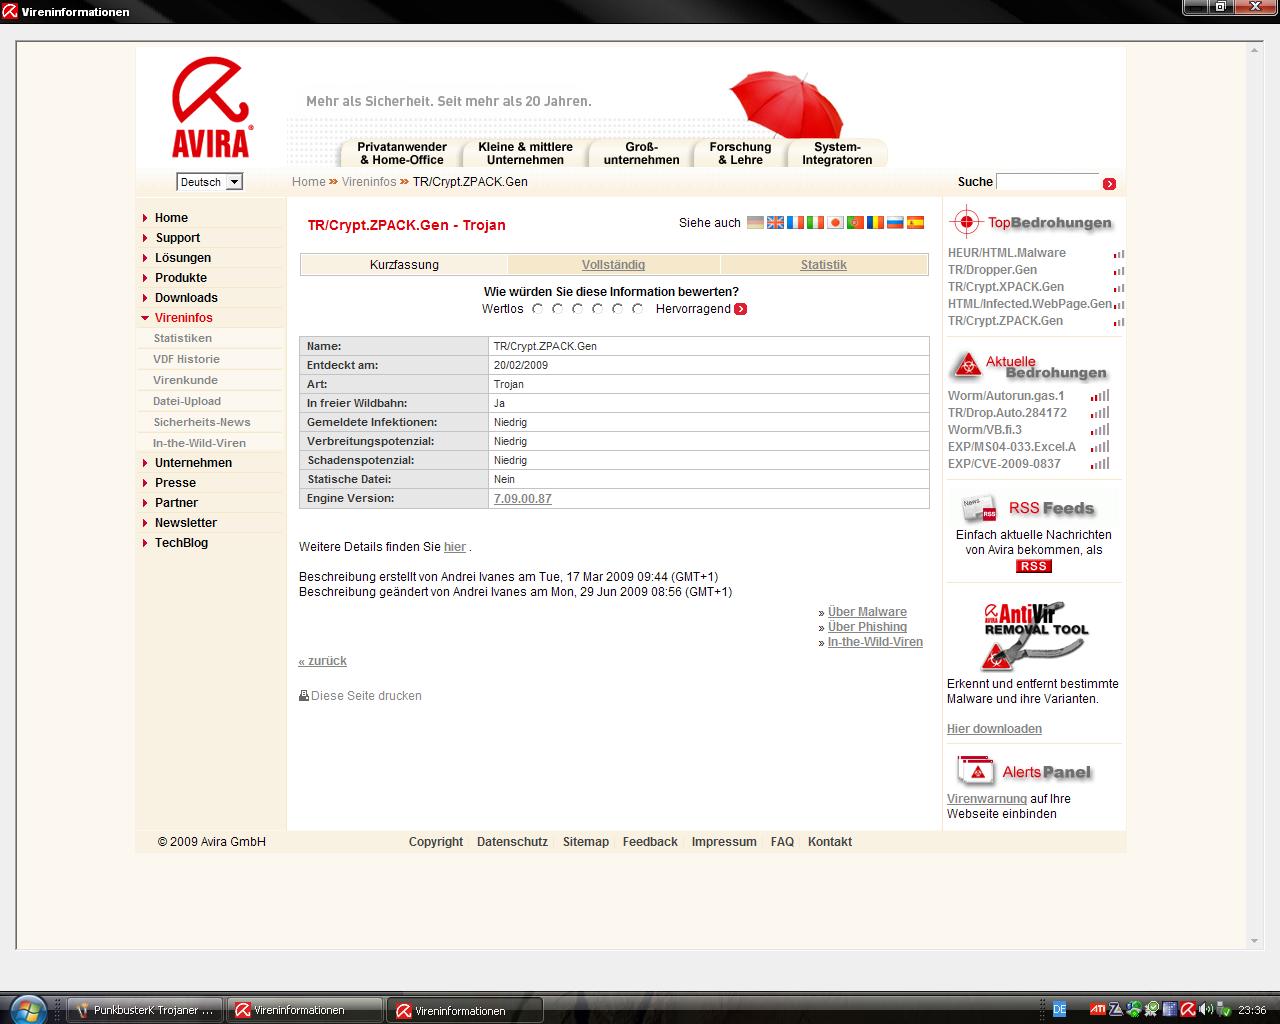Select the Romanian flag language link
Image resolution: width=1280 pixels, height=1024 pixels.
coord(875,223)
